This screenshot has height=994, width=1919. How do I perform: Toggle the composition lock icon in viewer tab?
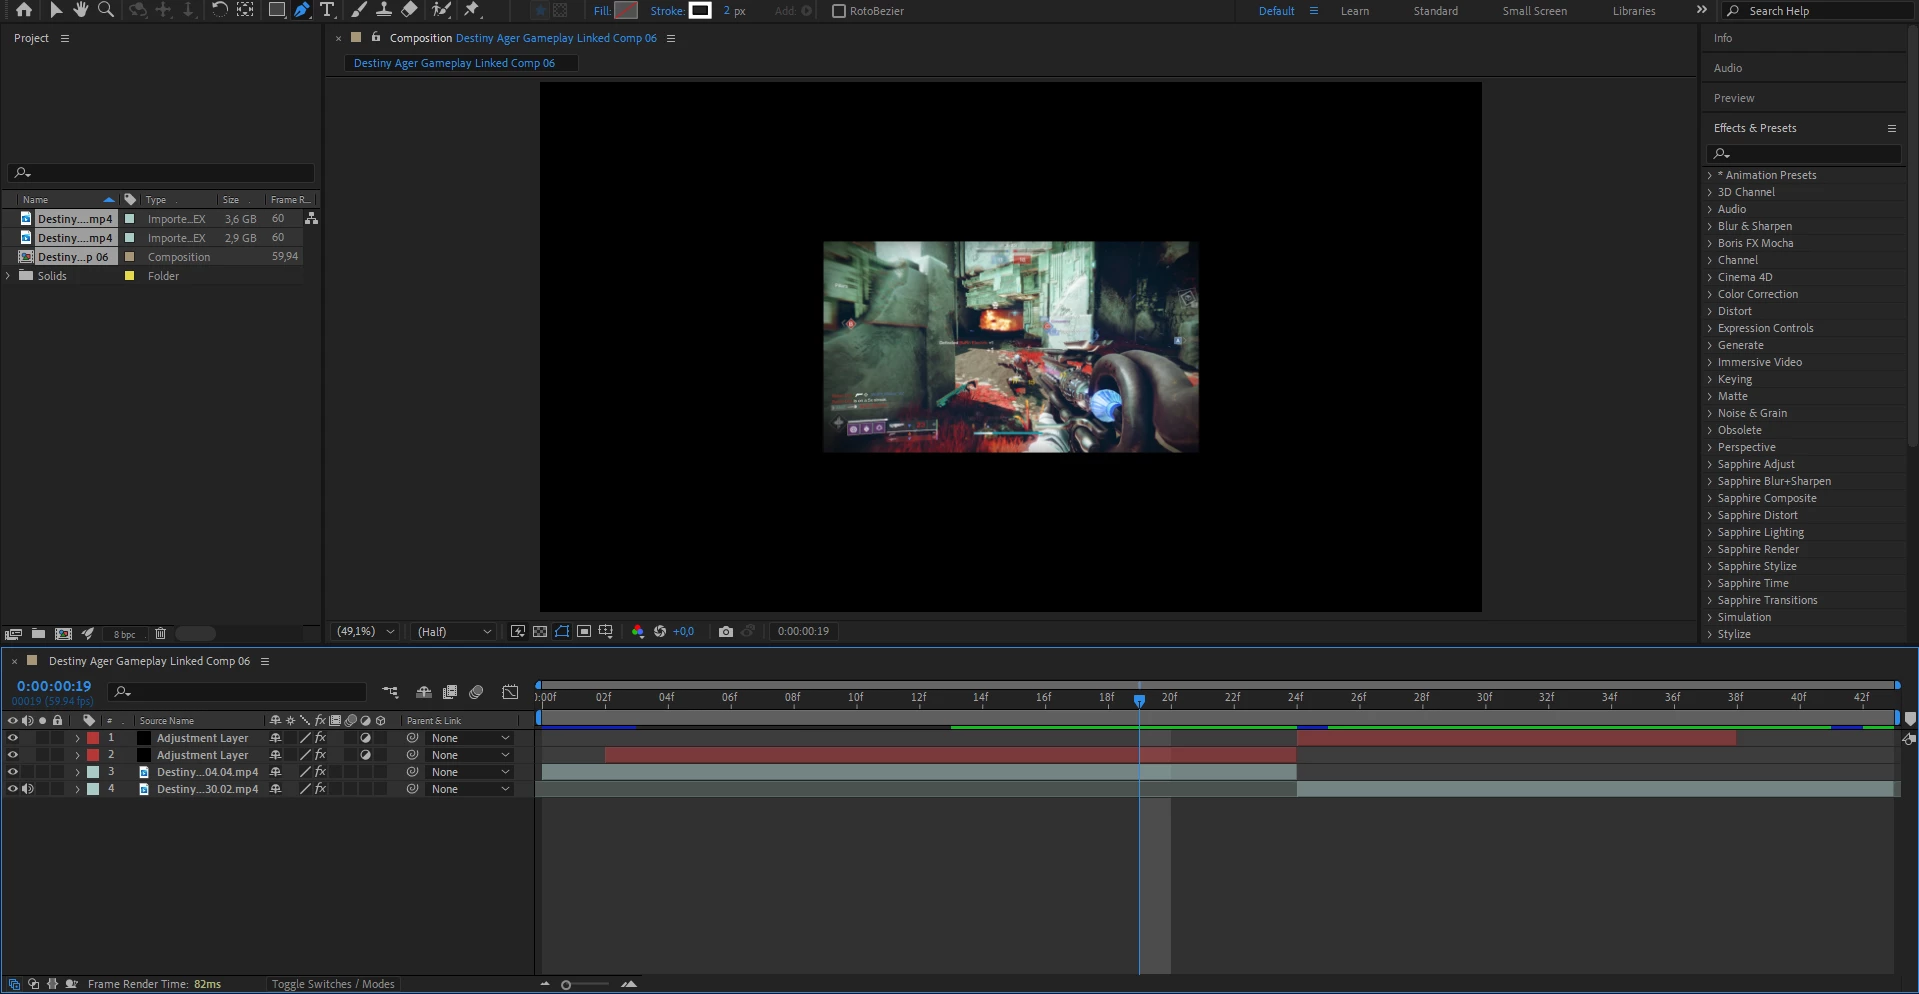point(376,37)
